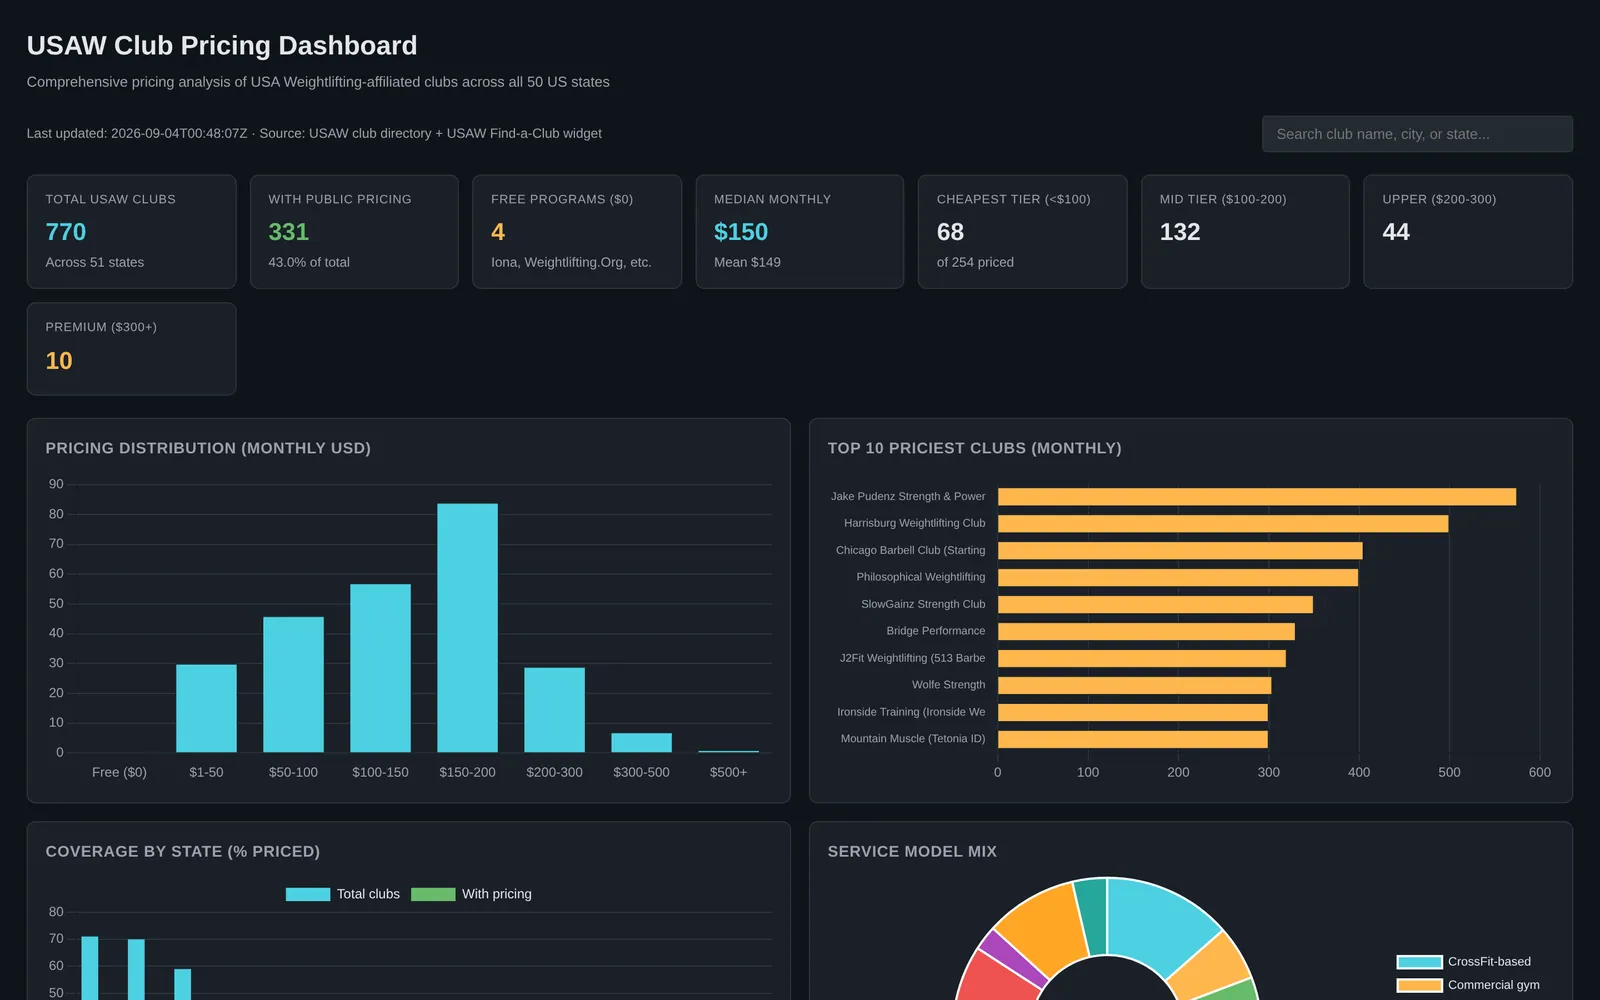Click the Mid Tier ($100-200) card
The width and height of the screenshot is (1600, 1000).
coord(1245,232)
